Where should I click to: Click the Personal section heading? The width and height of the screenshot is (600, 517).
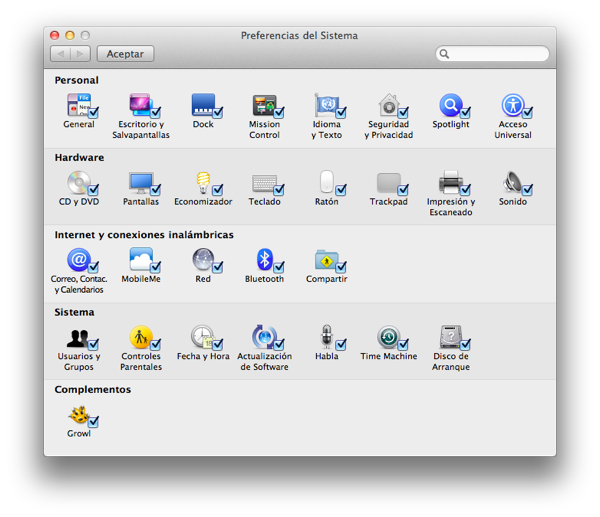click(x=77, y=80)
